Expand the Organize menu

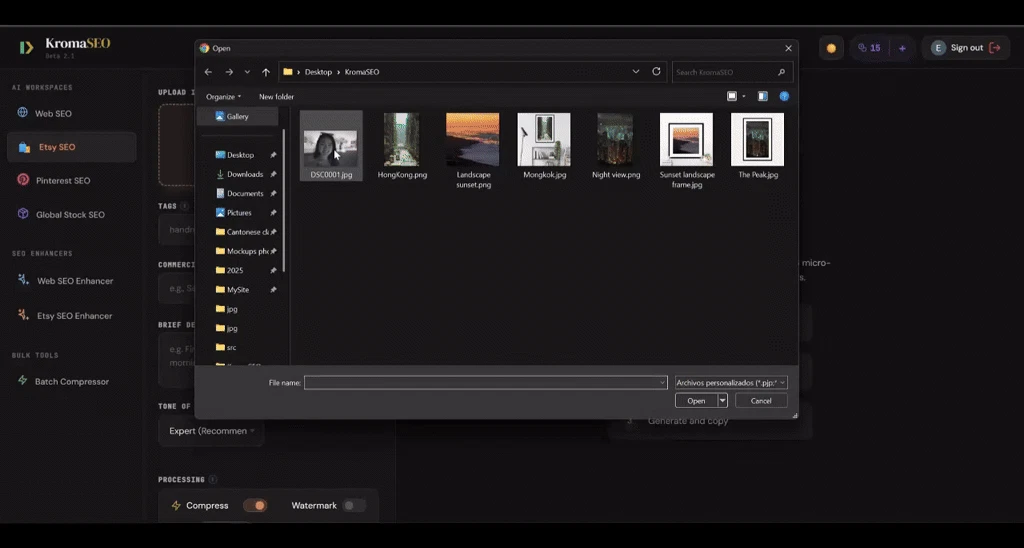[223, 97]
